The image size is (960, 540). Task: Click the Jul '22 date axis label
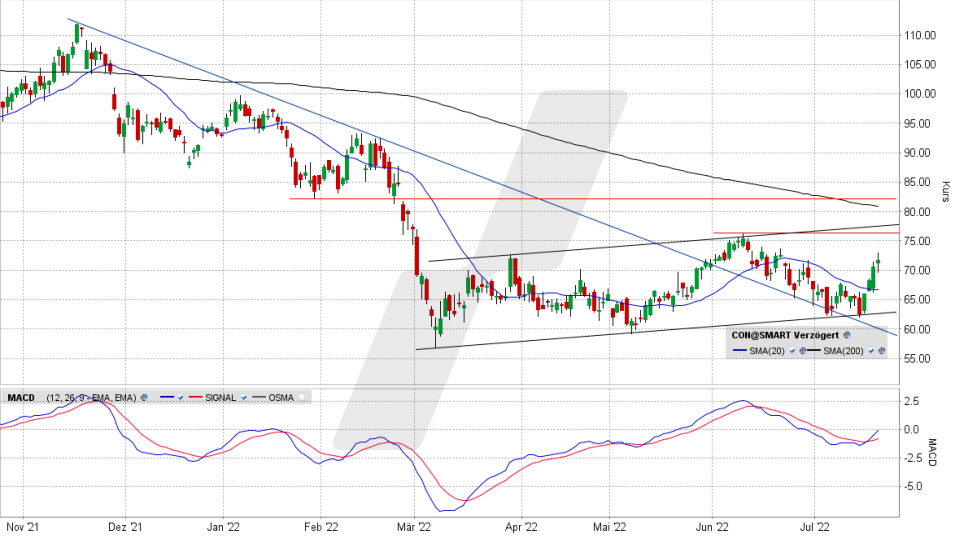coord(815,527)
